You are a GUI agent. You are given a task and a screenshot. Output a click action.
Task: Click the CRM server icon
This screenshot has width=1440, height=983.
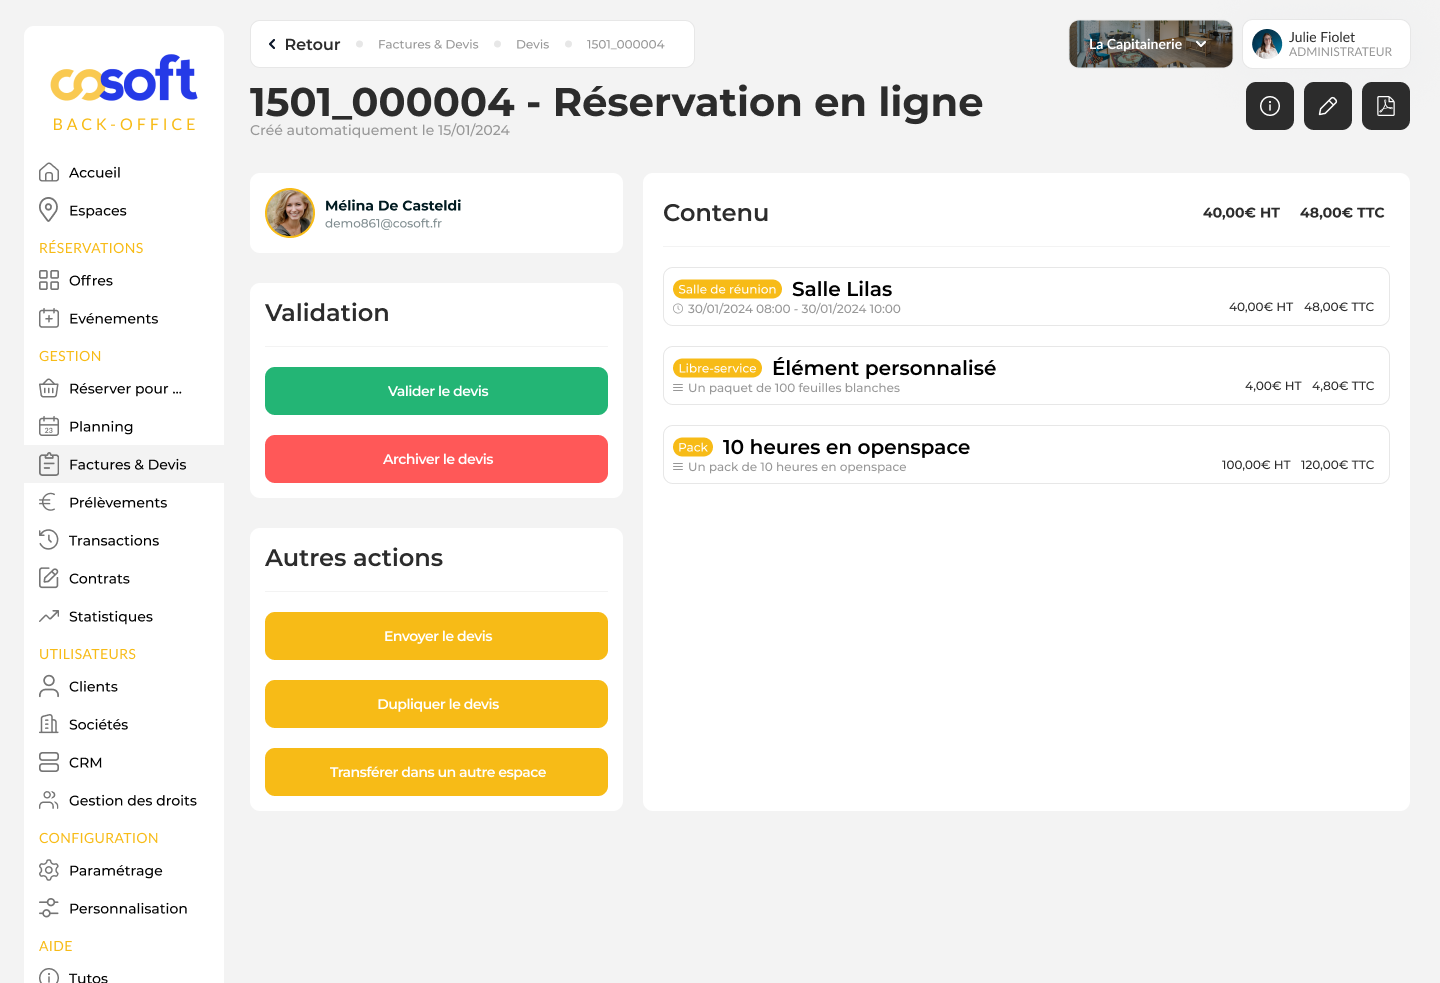(49, 762)
